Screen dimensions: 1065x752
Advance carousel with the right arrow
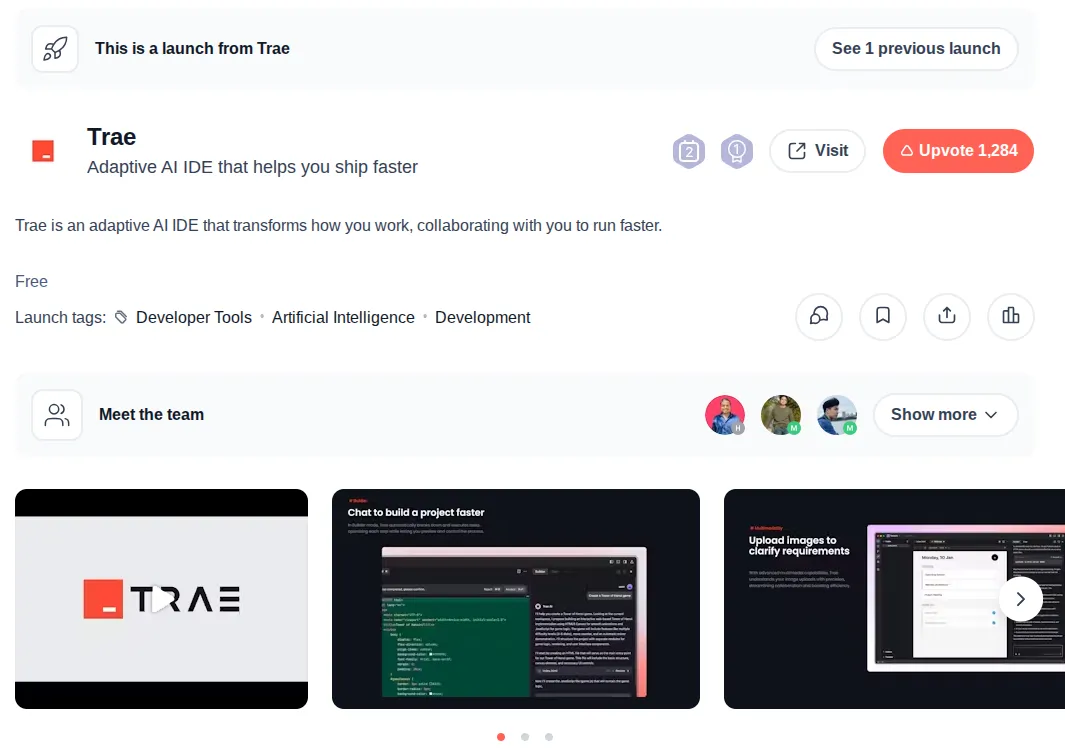[1021, 599]
